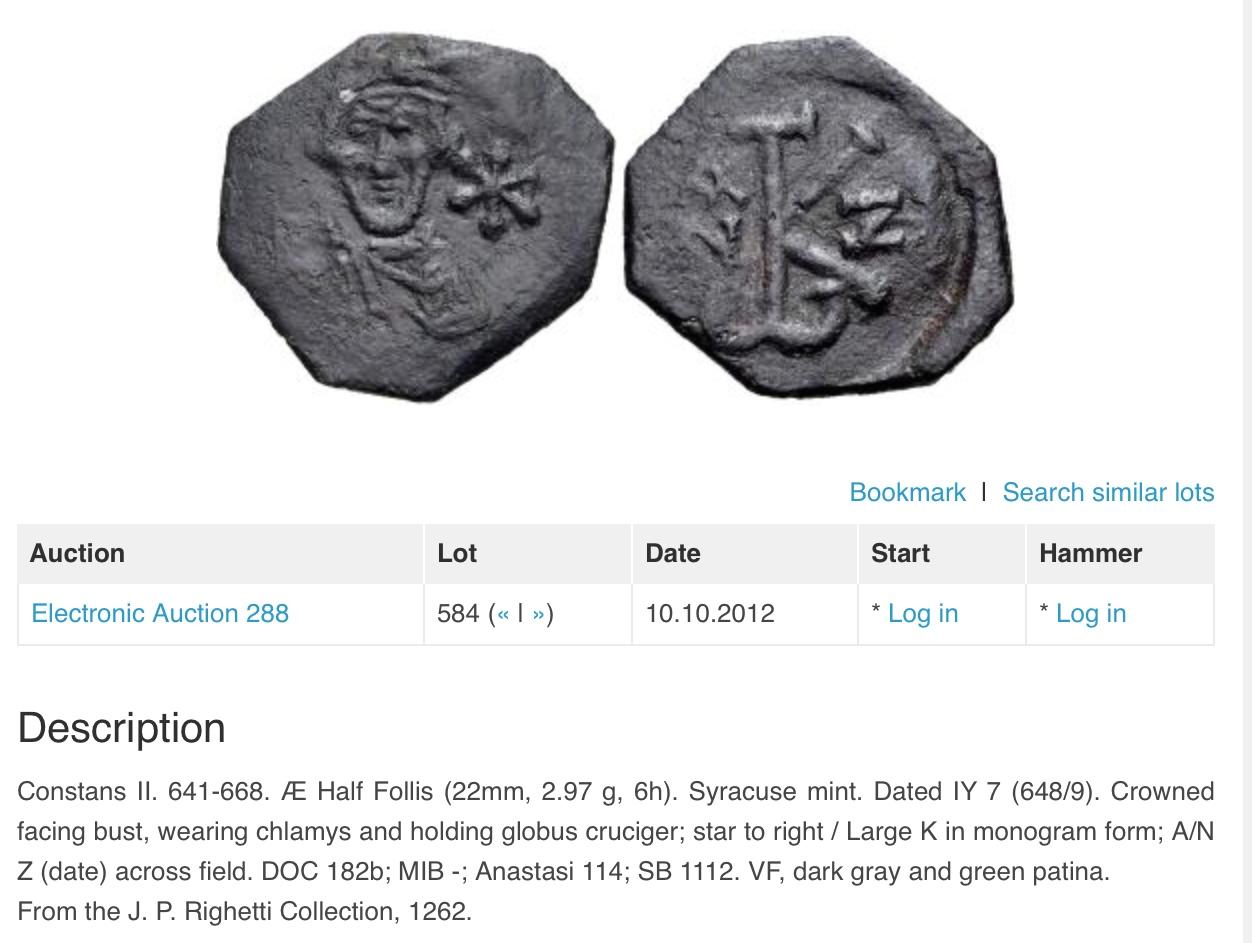Click the Description heading
Image resolution: width=1252 pixels, height=943 pixels.
point(121,727)
